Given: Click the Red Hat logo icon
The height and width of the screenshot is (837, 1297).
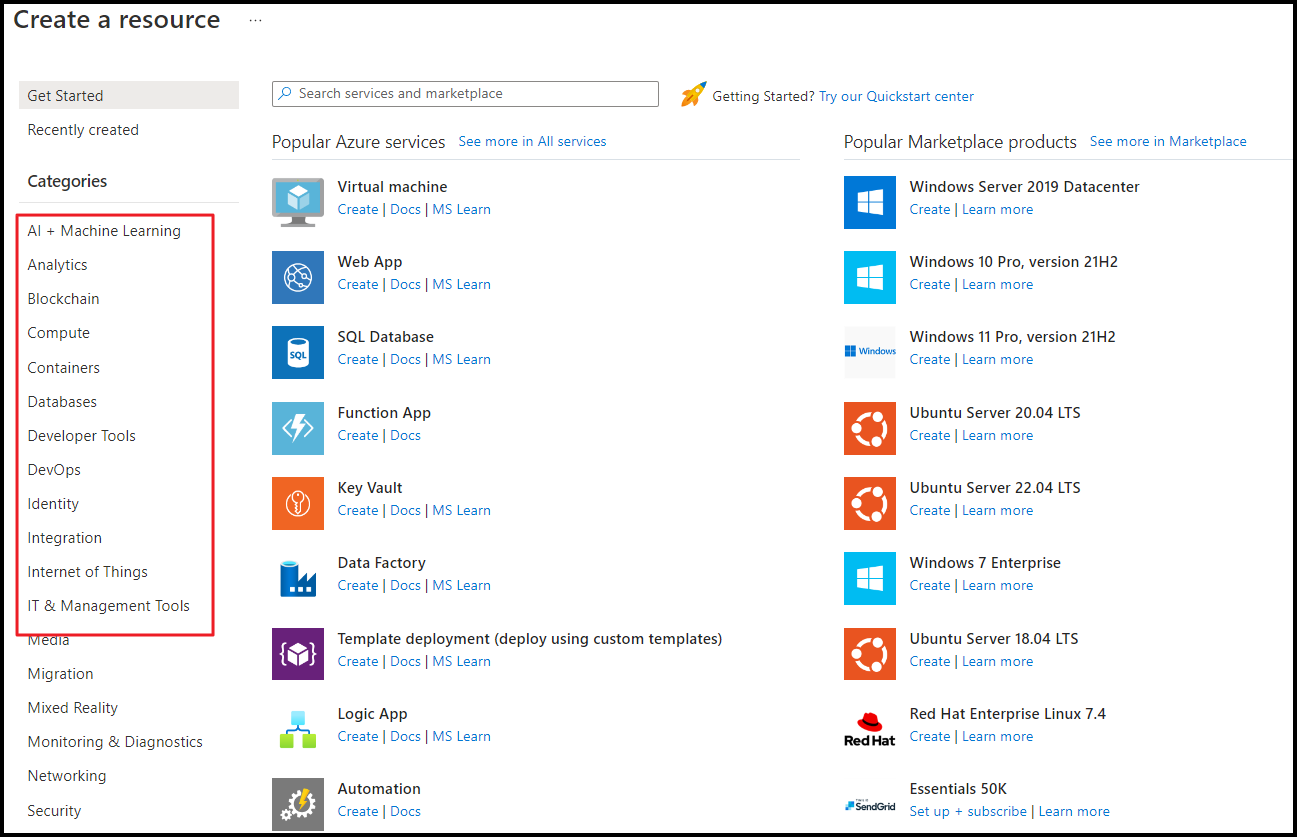Looking at the screenshot, I should [x=870, y=729].
